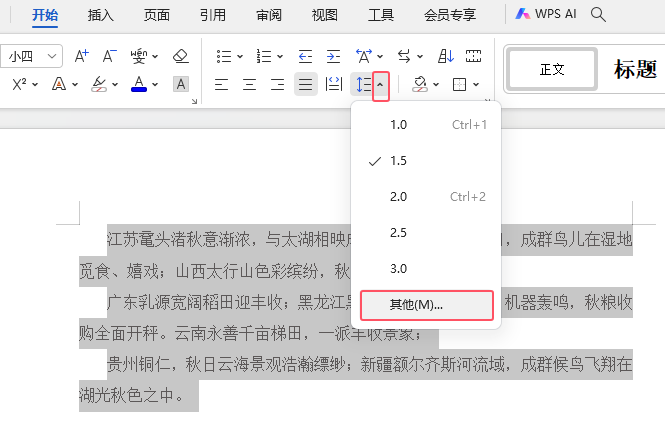The image size is (665, 444).
Task: Click the paragraph shading bucket icon
Action: (420, 84)
